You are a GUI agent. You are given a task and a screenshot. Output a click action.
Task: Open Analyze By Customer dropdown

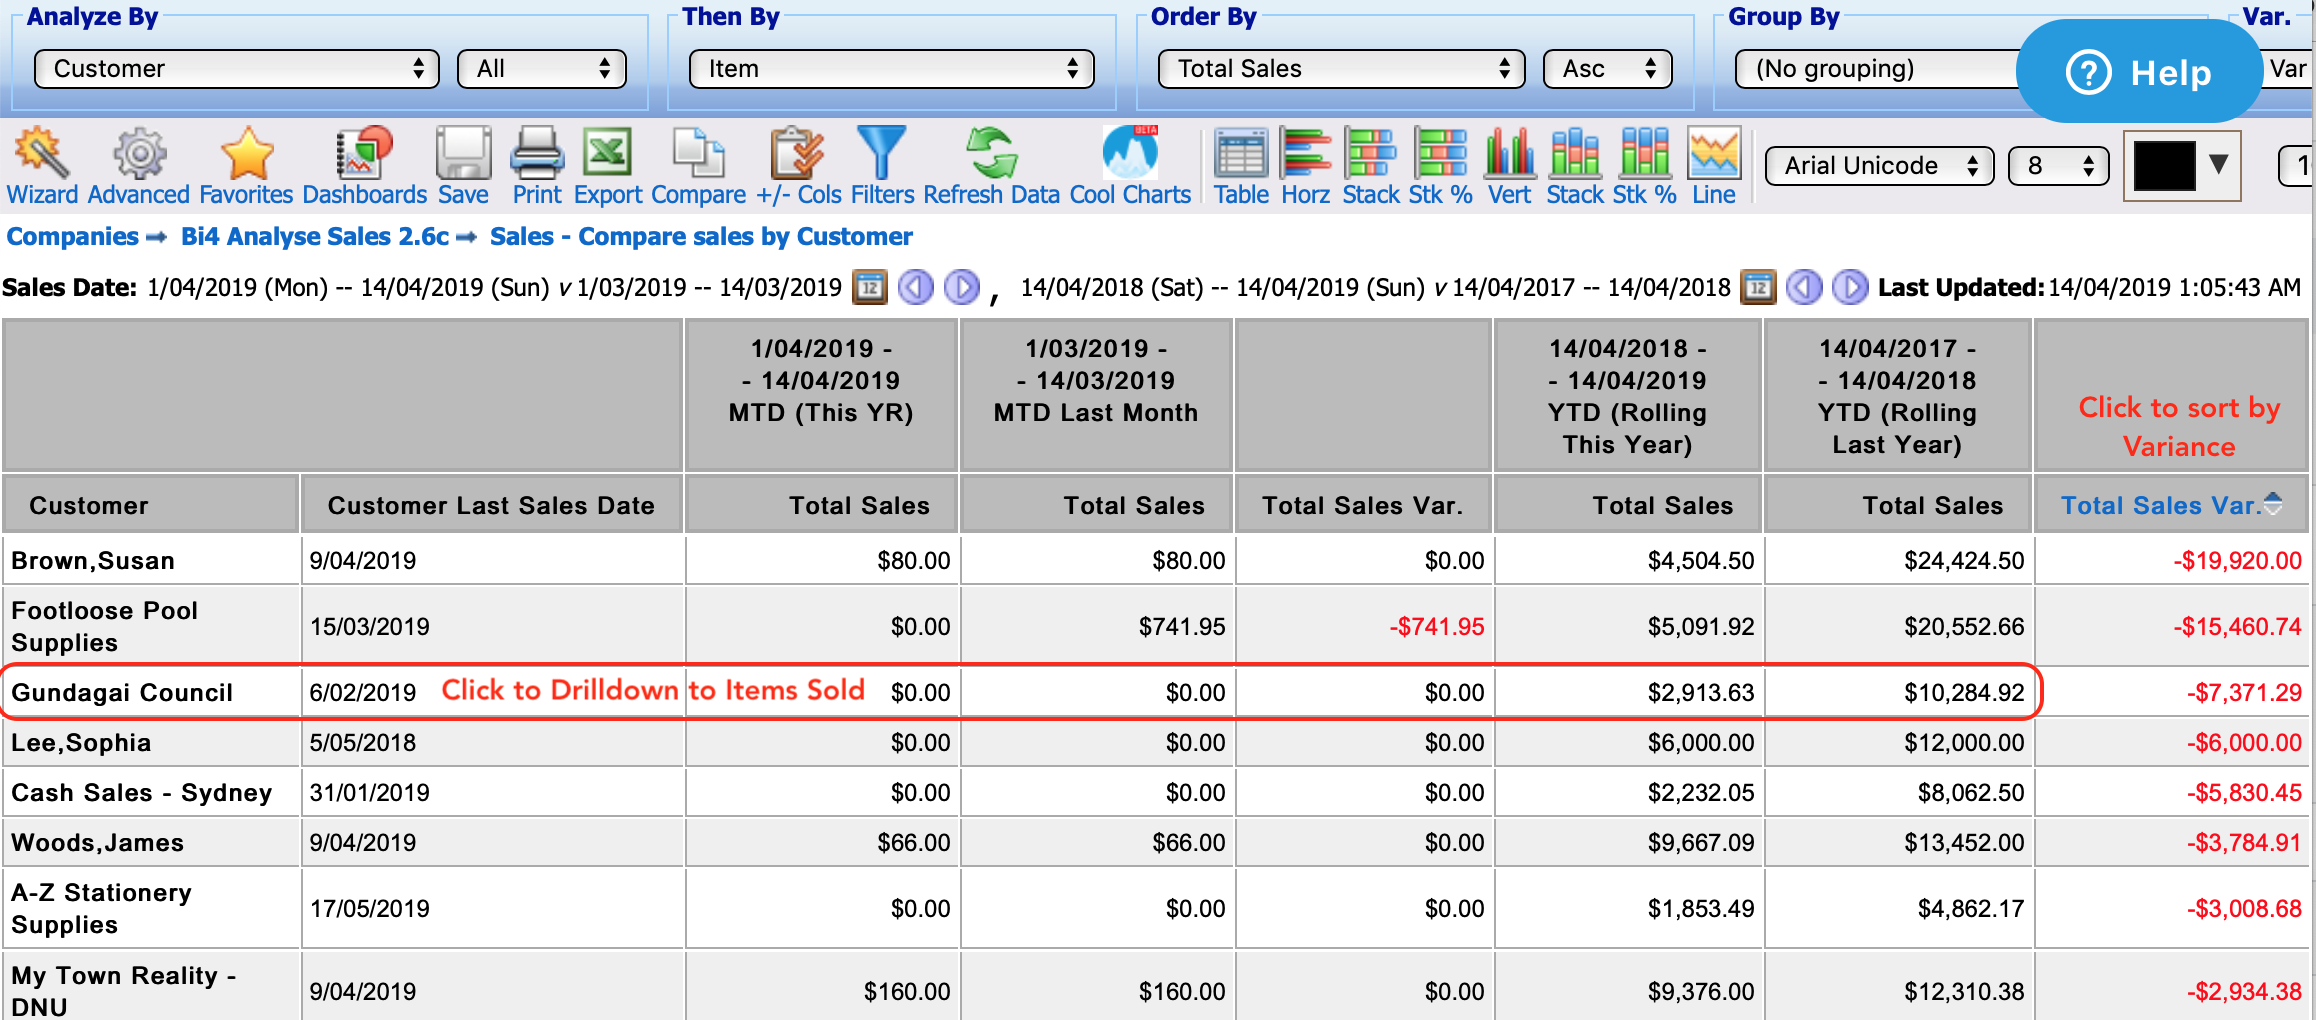tap(237, 69)
